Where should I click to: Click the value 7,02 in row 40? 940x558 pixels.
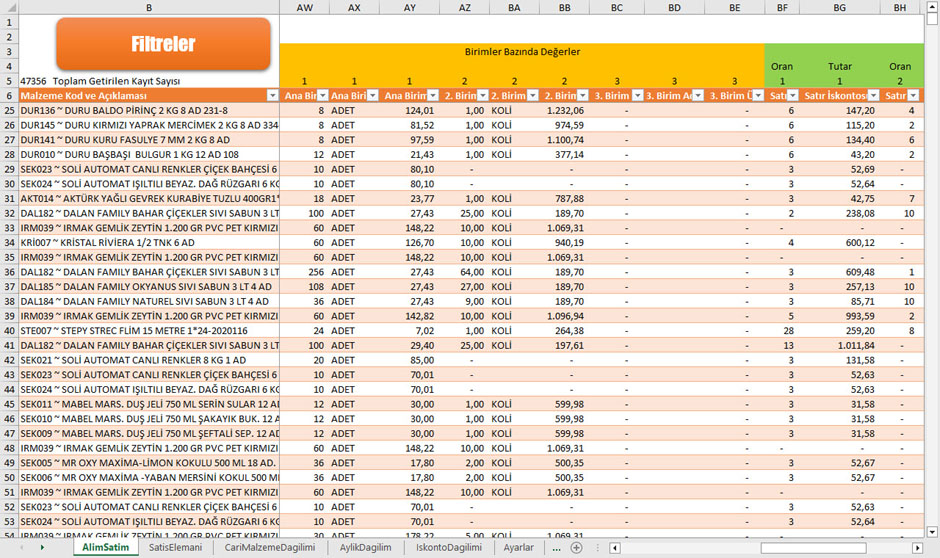tap(424, 331)
